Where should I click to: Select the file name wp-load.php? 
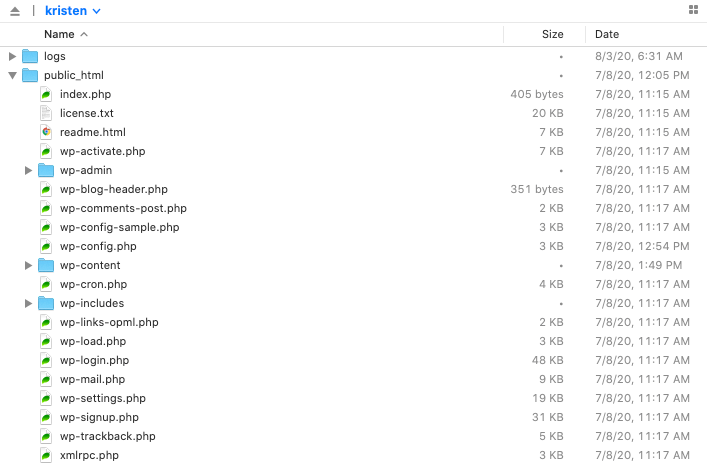(x=93, y=341)
